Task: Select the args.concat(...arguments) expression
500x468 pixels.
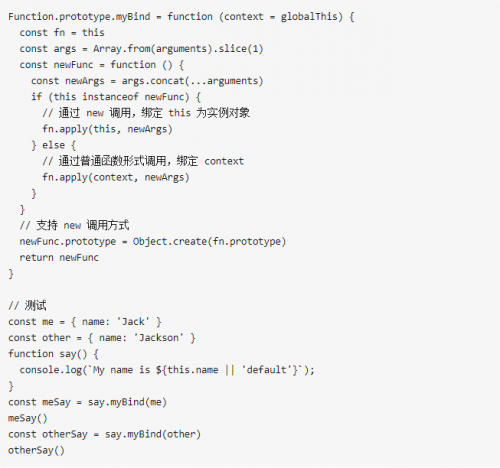Action: coord(192,81)
